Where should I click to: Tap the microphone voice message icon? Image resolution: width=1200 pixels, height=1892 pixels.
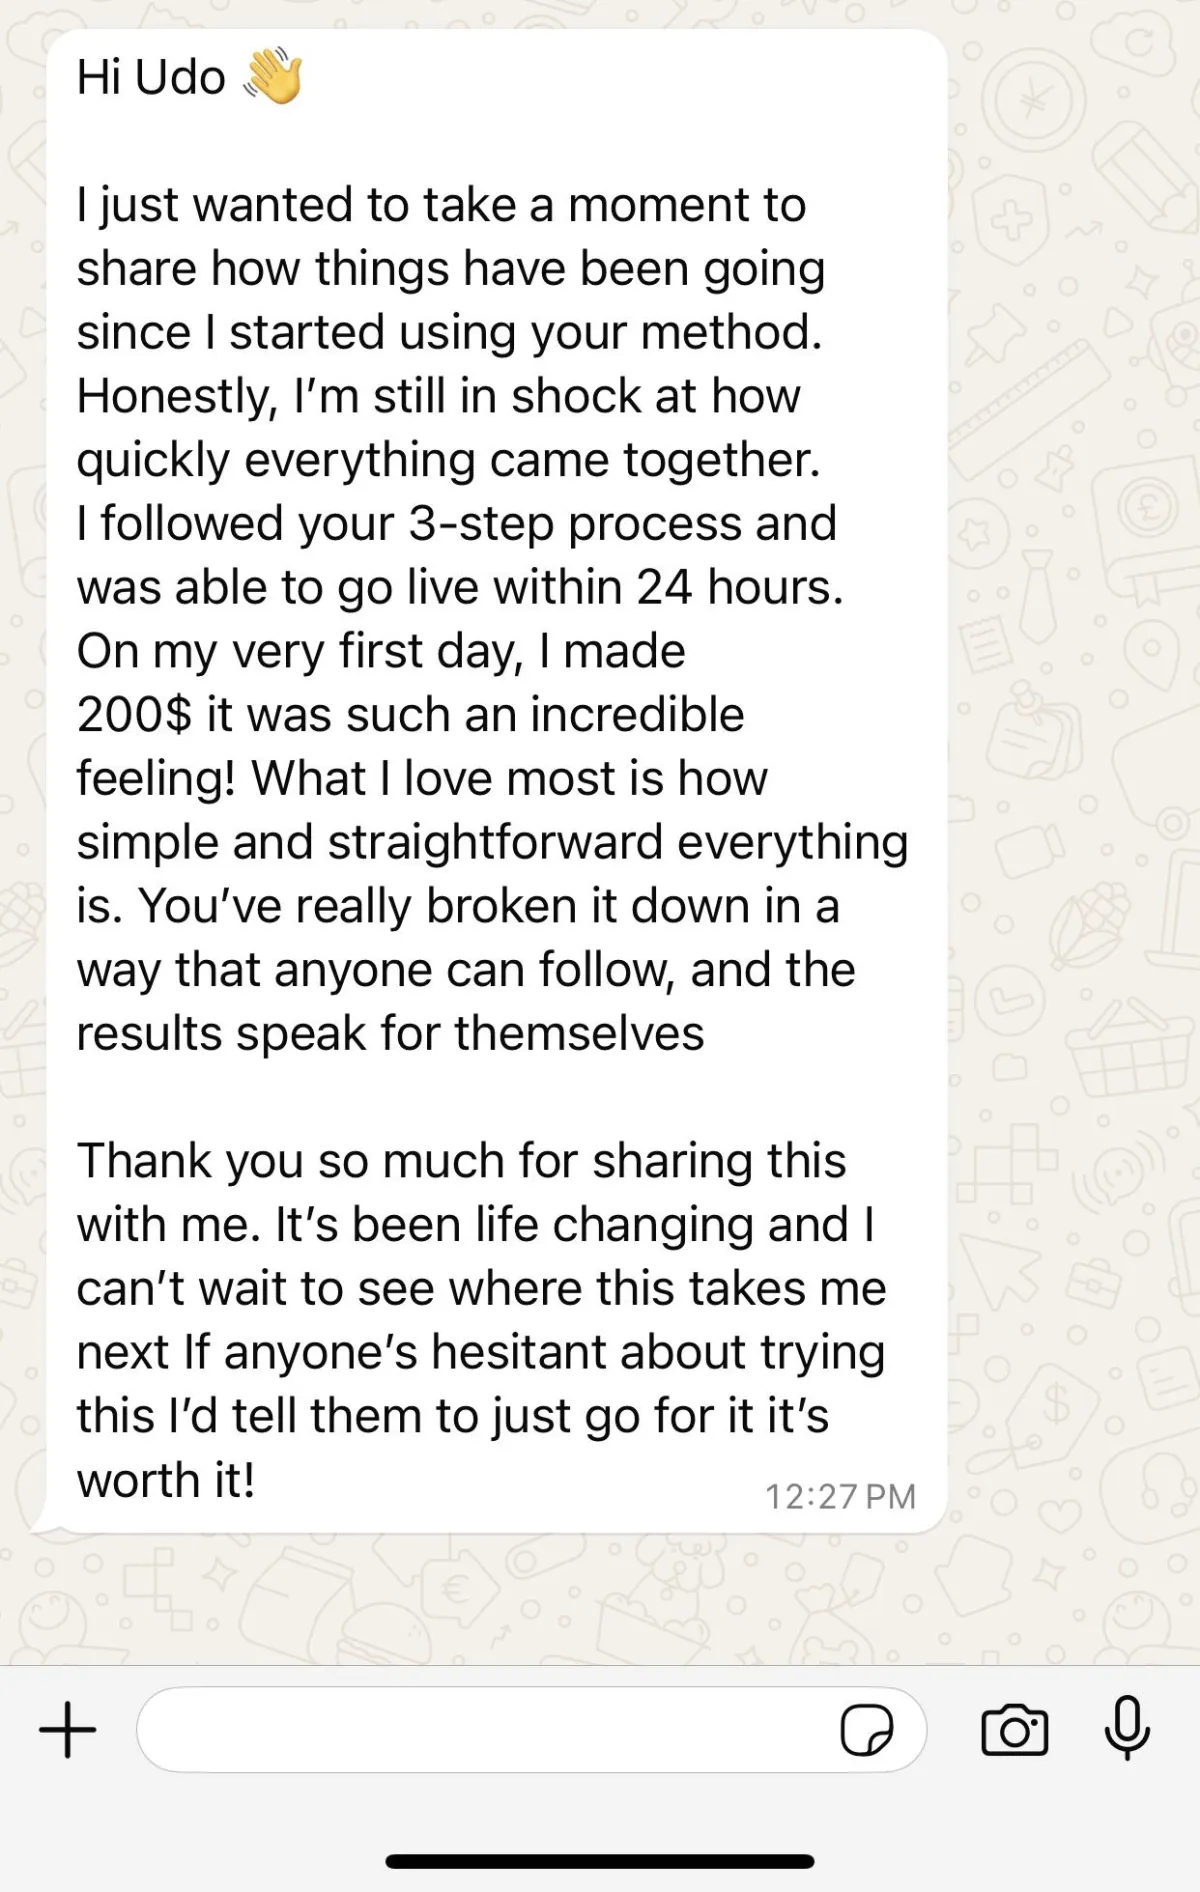pyautogui.click(x=1127, y=1728)
